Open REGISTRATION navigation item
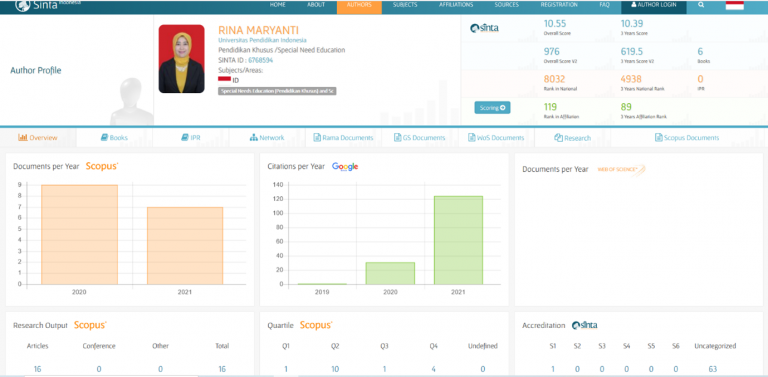This screenshot has height=377, width=768. tap(559, 5)
